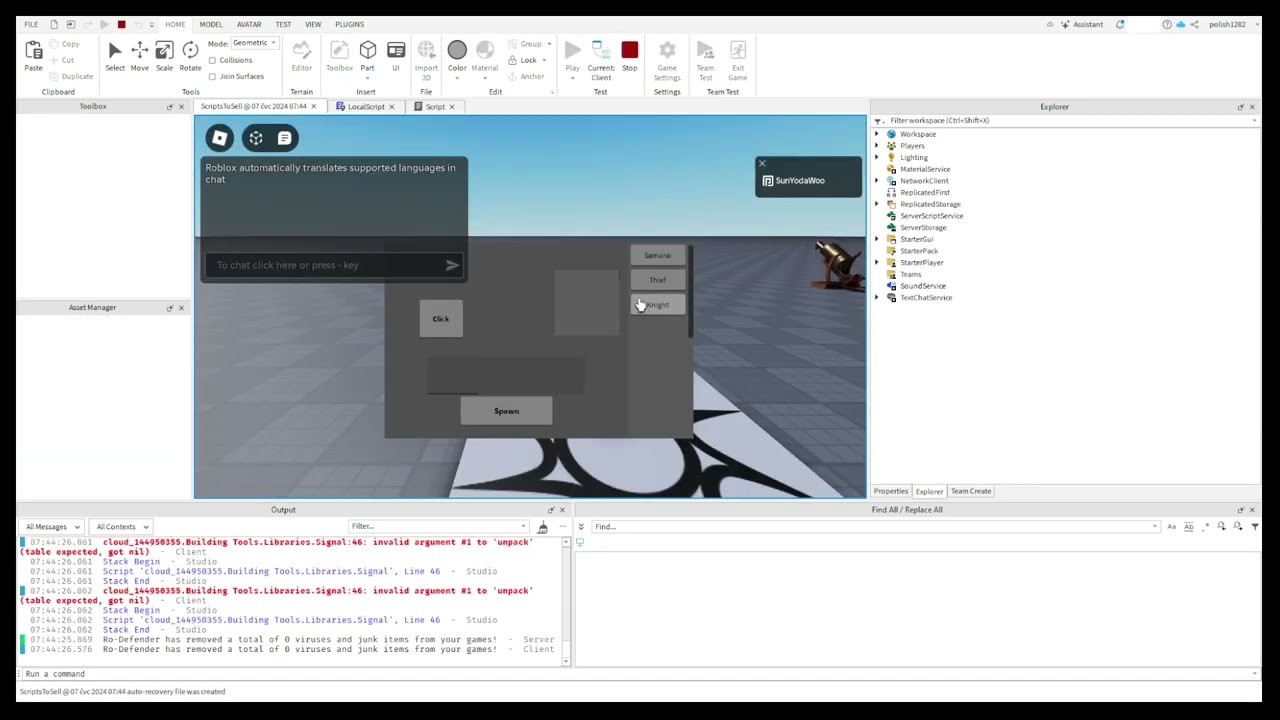Open the FILE menu

[31, 24]
